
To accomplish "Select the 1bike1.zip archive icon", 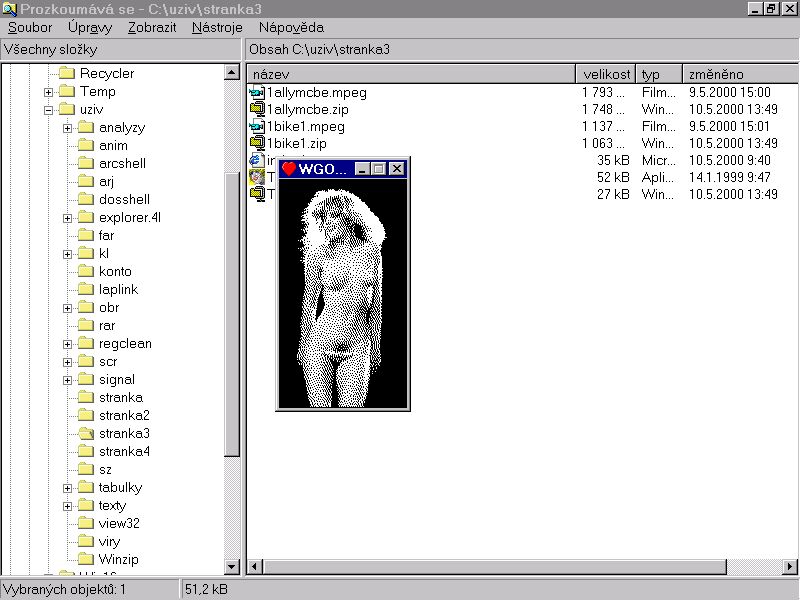I will 257,143.
